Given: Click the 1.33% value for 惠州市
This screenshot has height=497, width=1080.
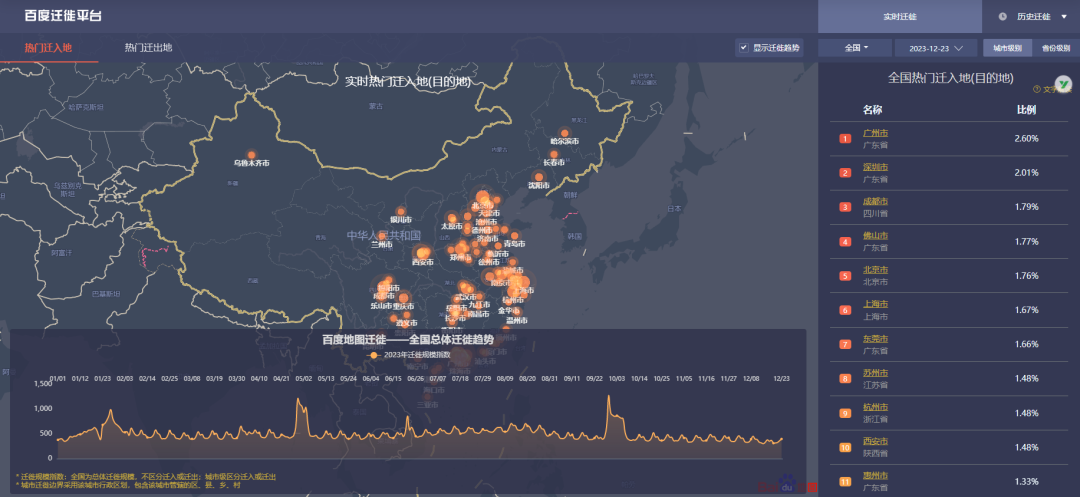Looking at the screenshot, I should (x=1026, y=481).
